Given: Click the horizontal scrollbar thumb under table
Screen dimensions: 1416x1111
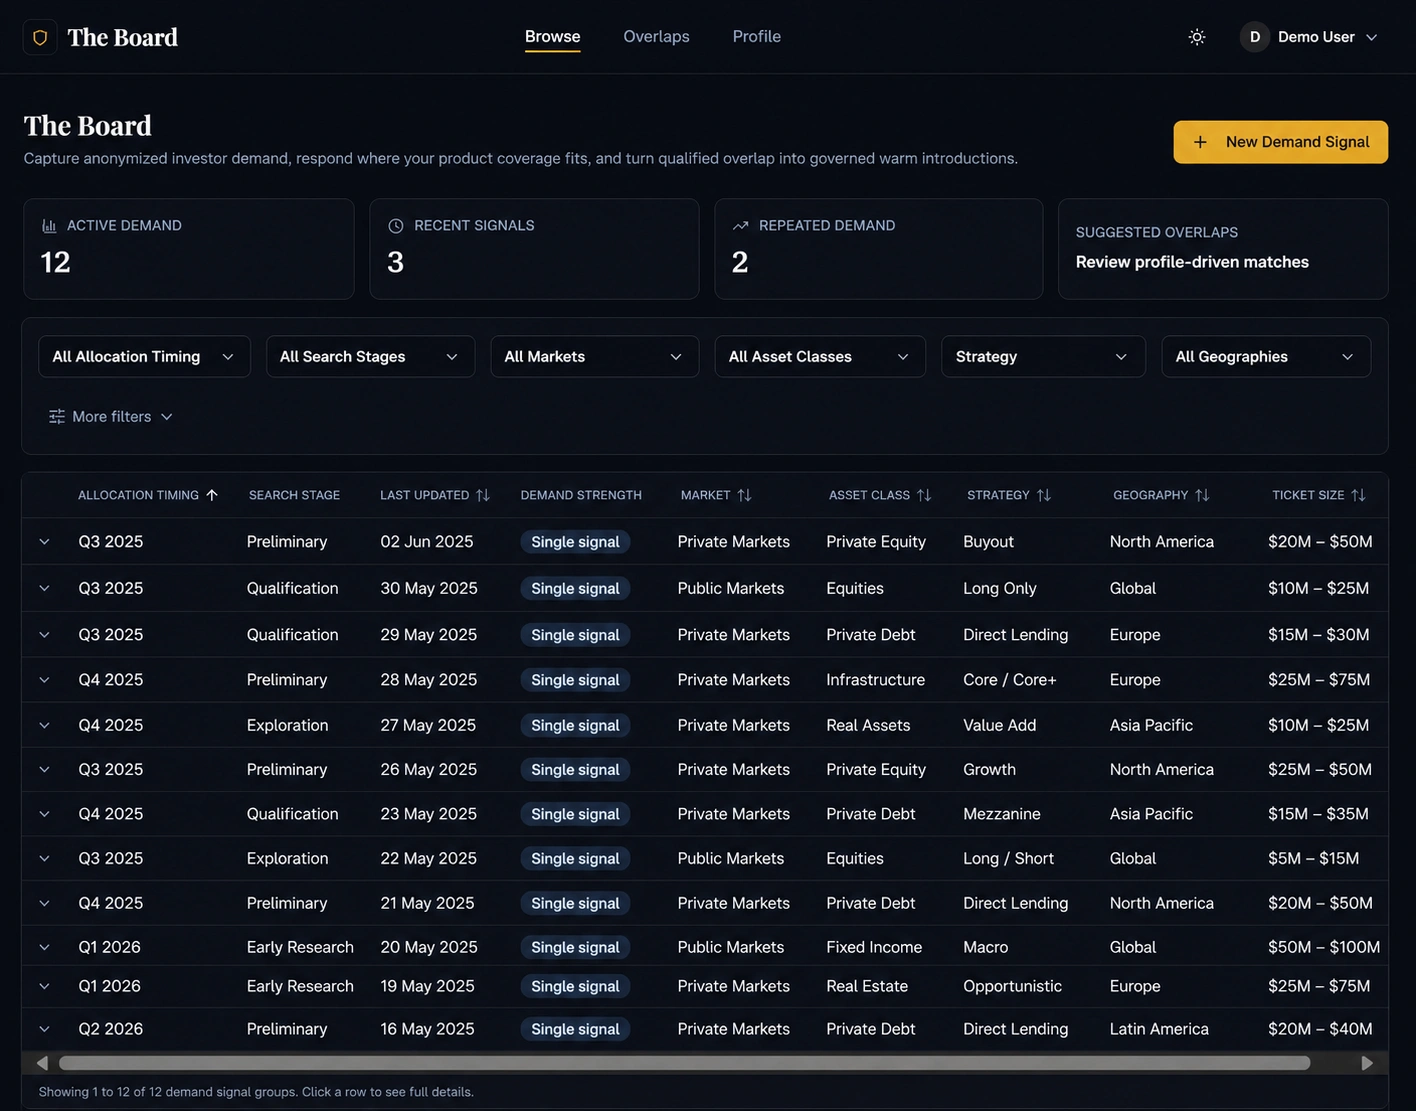Looking at the screenshot, I should pos(685,1063).
